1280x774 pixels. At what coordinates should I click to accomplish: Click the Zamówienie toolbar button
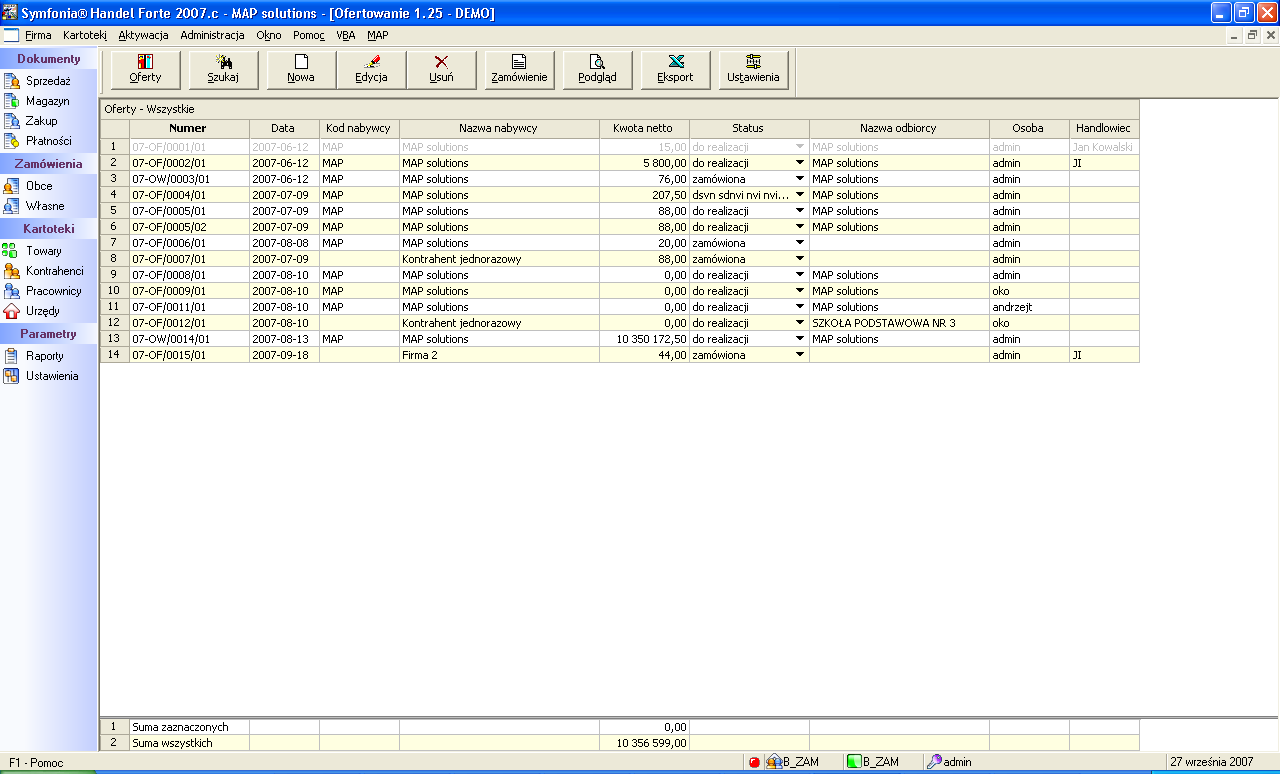pos(520,70)
